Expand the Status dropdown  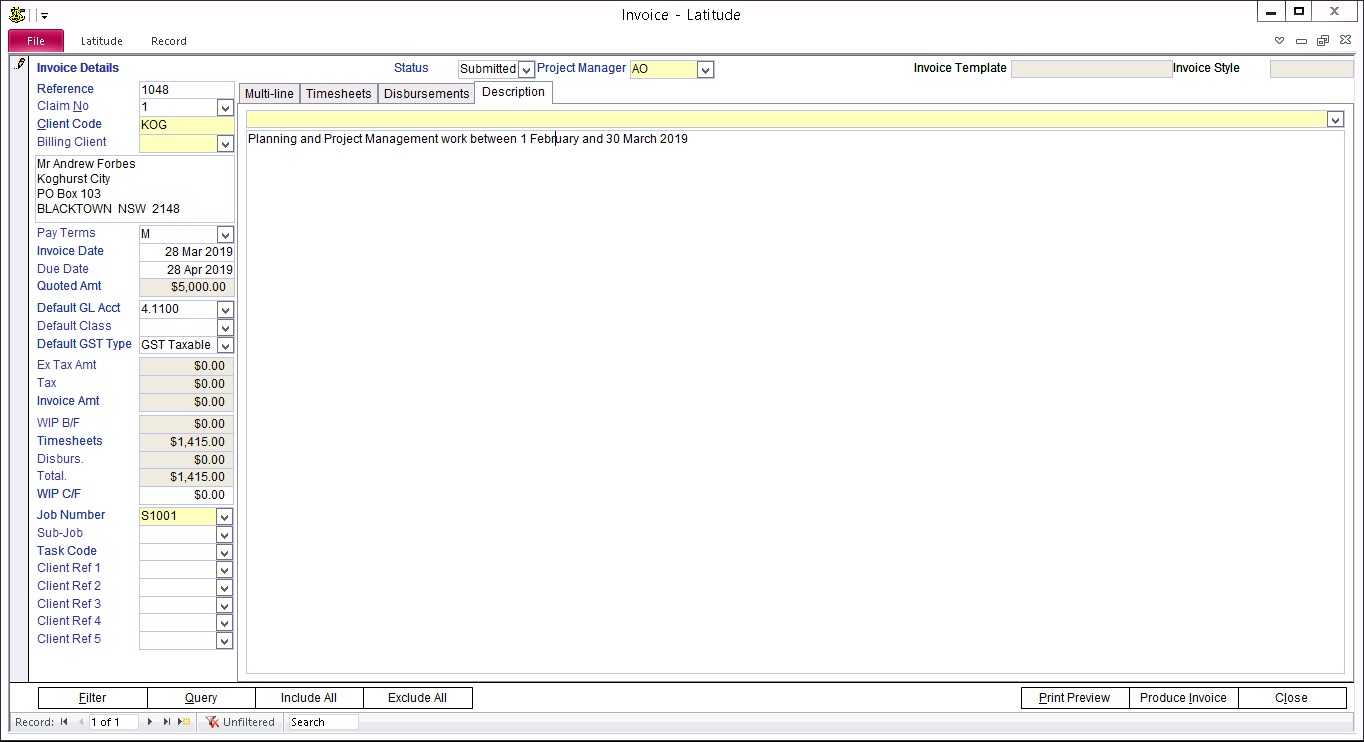point(526,70)
